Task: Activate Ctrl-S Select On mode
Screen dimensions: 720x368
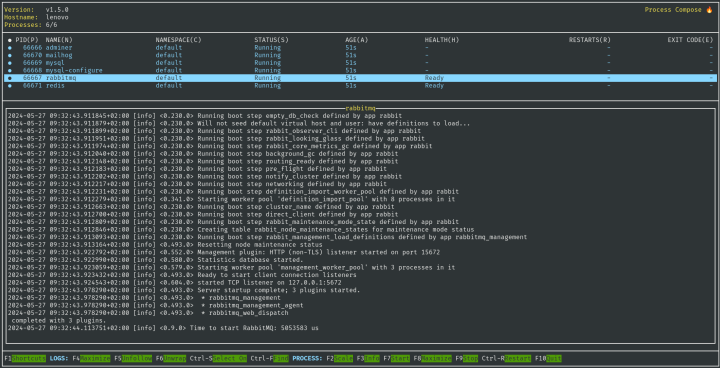Action: tap(218, 358)
